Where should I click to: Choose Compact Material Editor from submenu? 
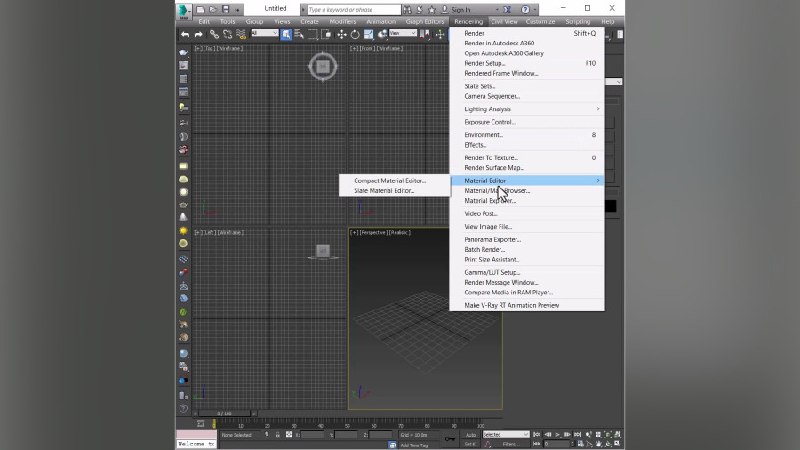(x=390, y=181)
